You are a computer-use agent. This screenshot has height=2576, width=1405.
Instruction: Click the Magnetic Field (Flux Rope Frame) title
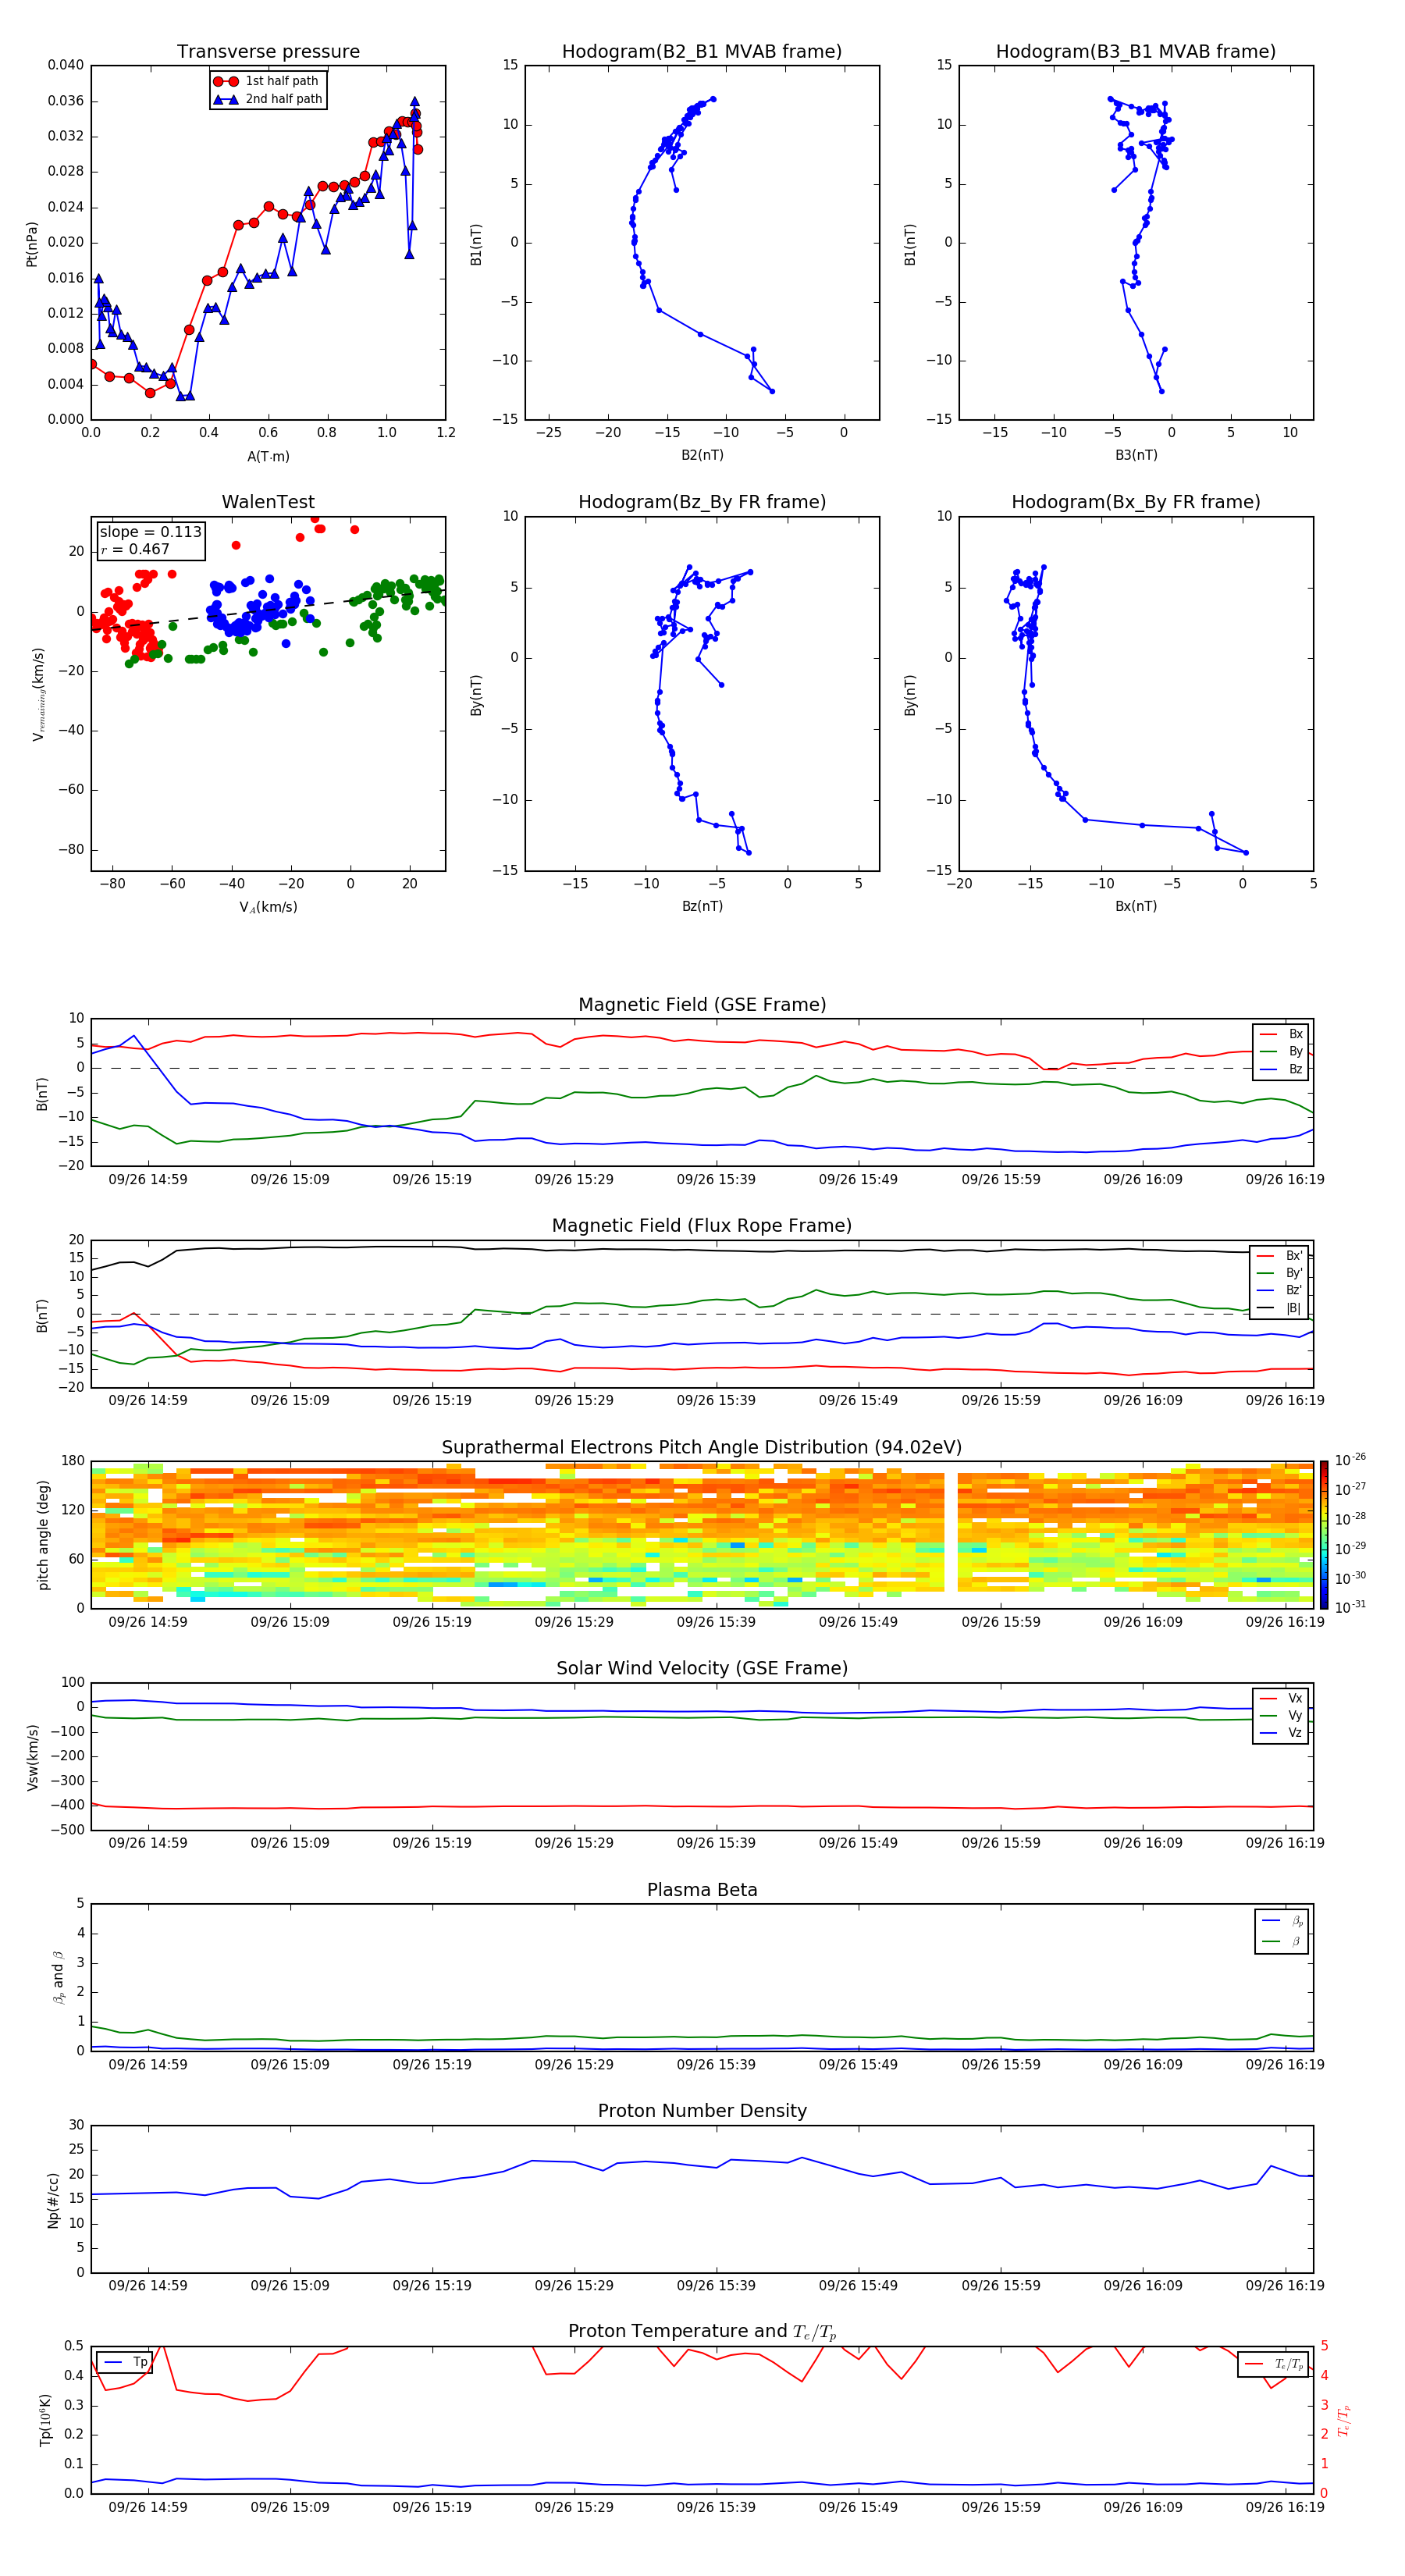pos(702,1226)
